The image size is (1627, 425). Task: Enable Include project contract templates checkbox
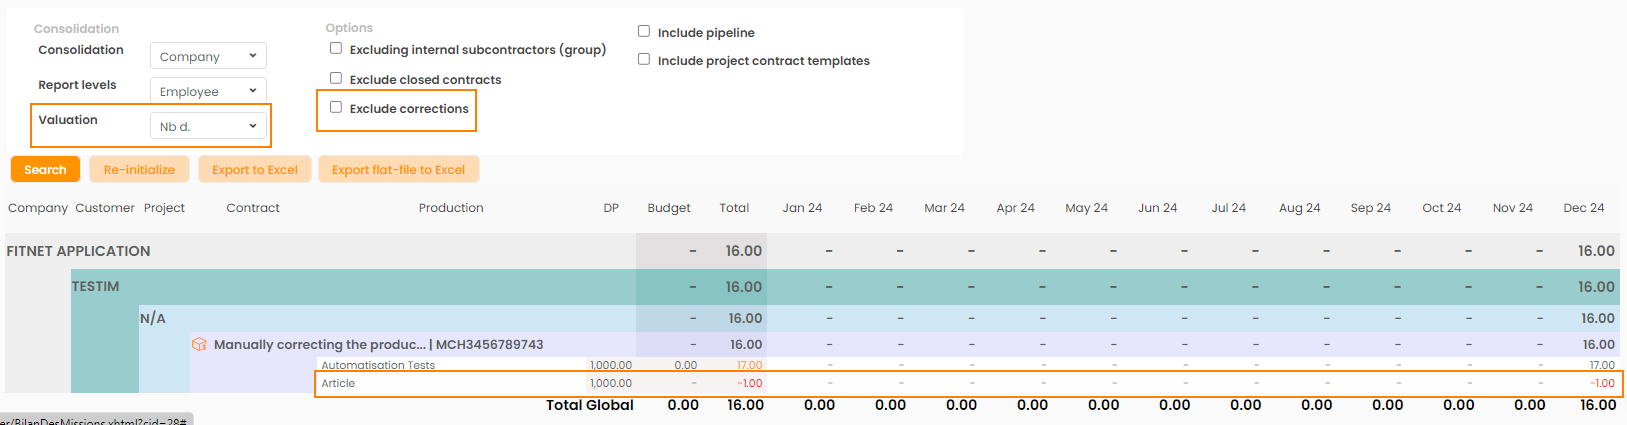click(x=644, y=59)
